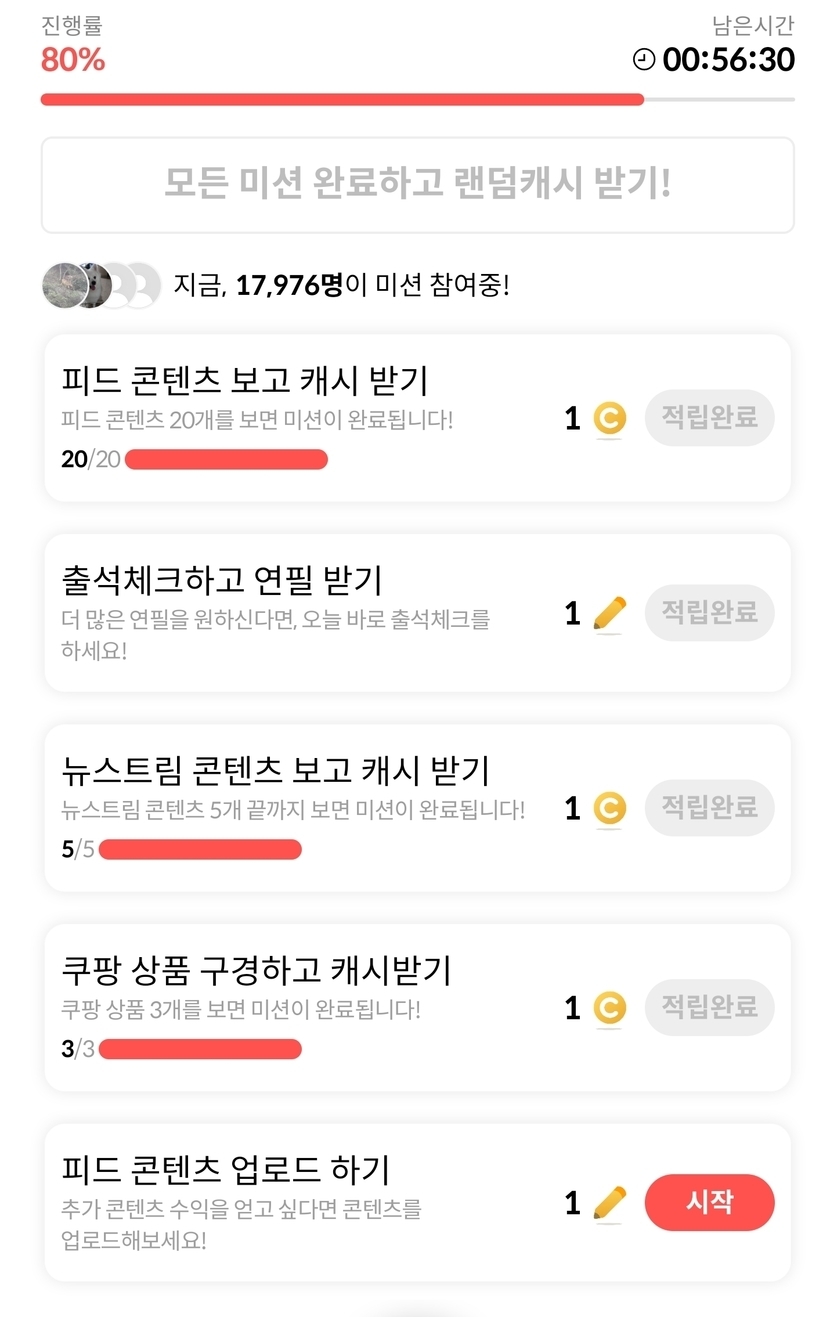Click the 00:56:30 remaining time counter
Screen dimensions: 830x1317
(728, 60)
